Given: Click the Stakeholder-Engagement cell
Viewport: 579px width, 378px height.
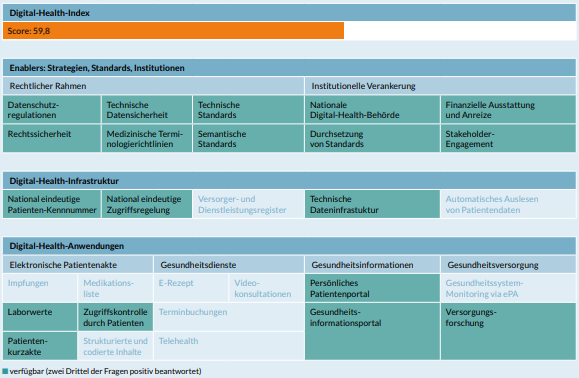Looking at the screenshot, I should [508, 138].
